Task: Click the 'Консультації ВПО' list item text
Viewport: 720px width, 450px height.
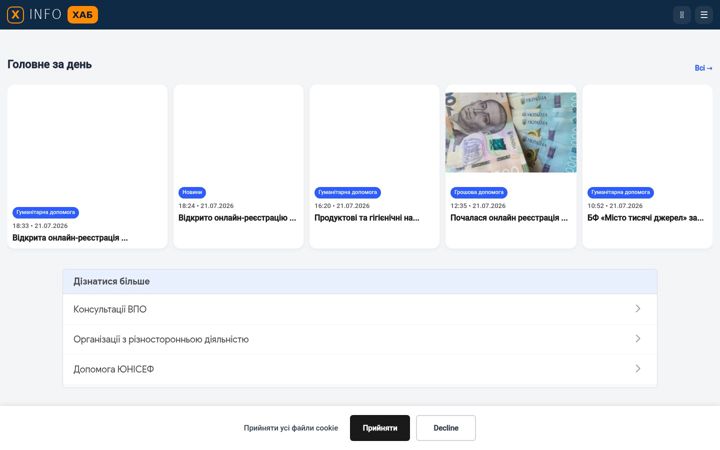Action: click(110, 309)
